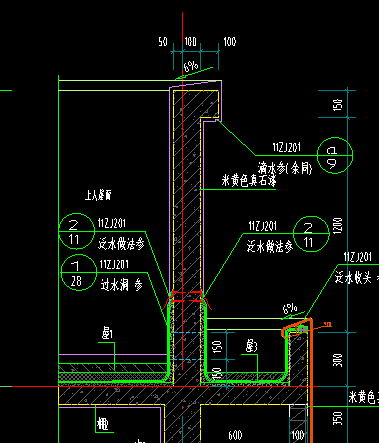Image resolution: width=379 pixels, height=443 pixels.
Task: Click the 1/28 detail reference circle
Action: pos(79,273)
